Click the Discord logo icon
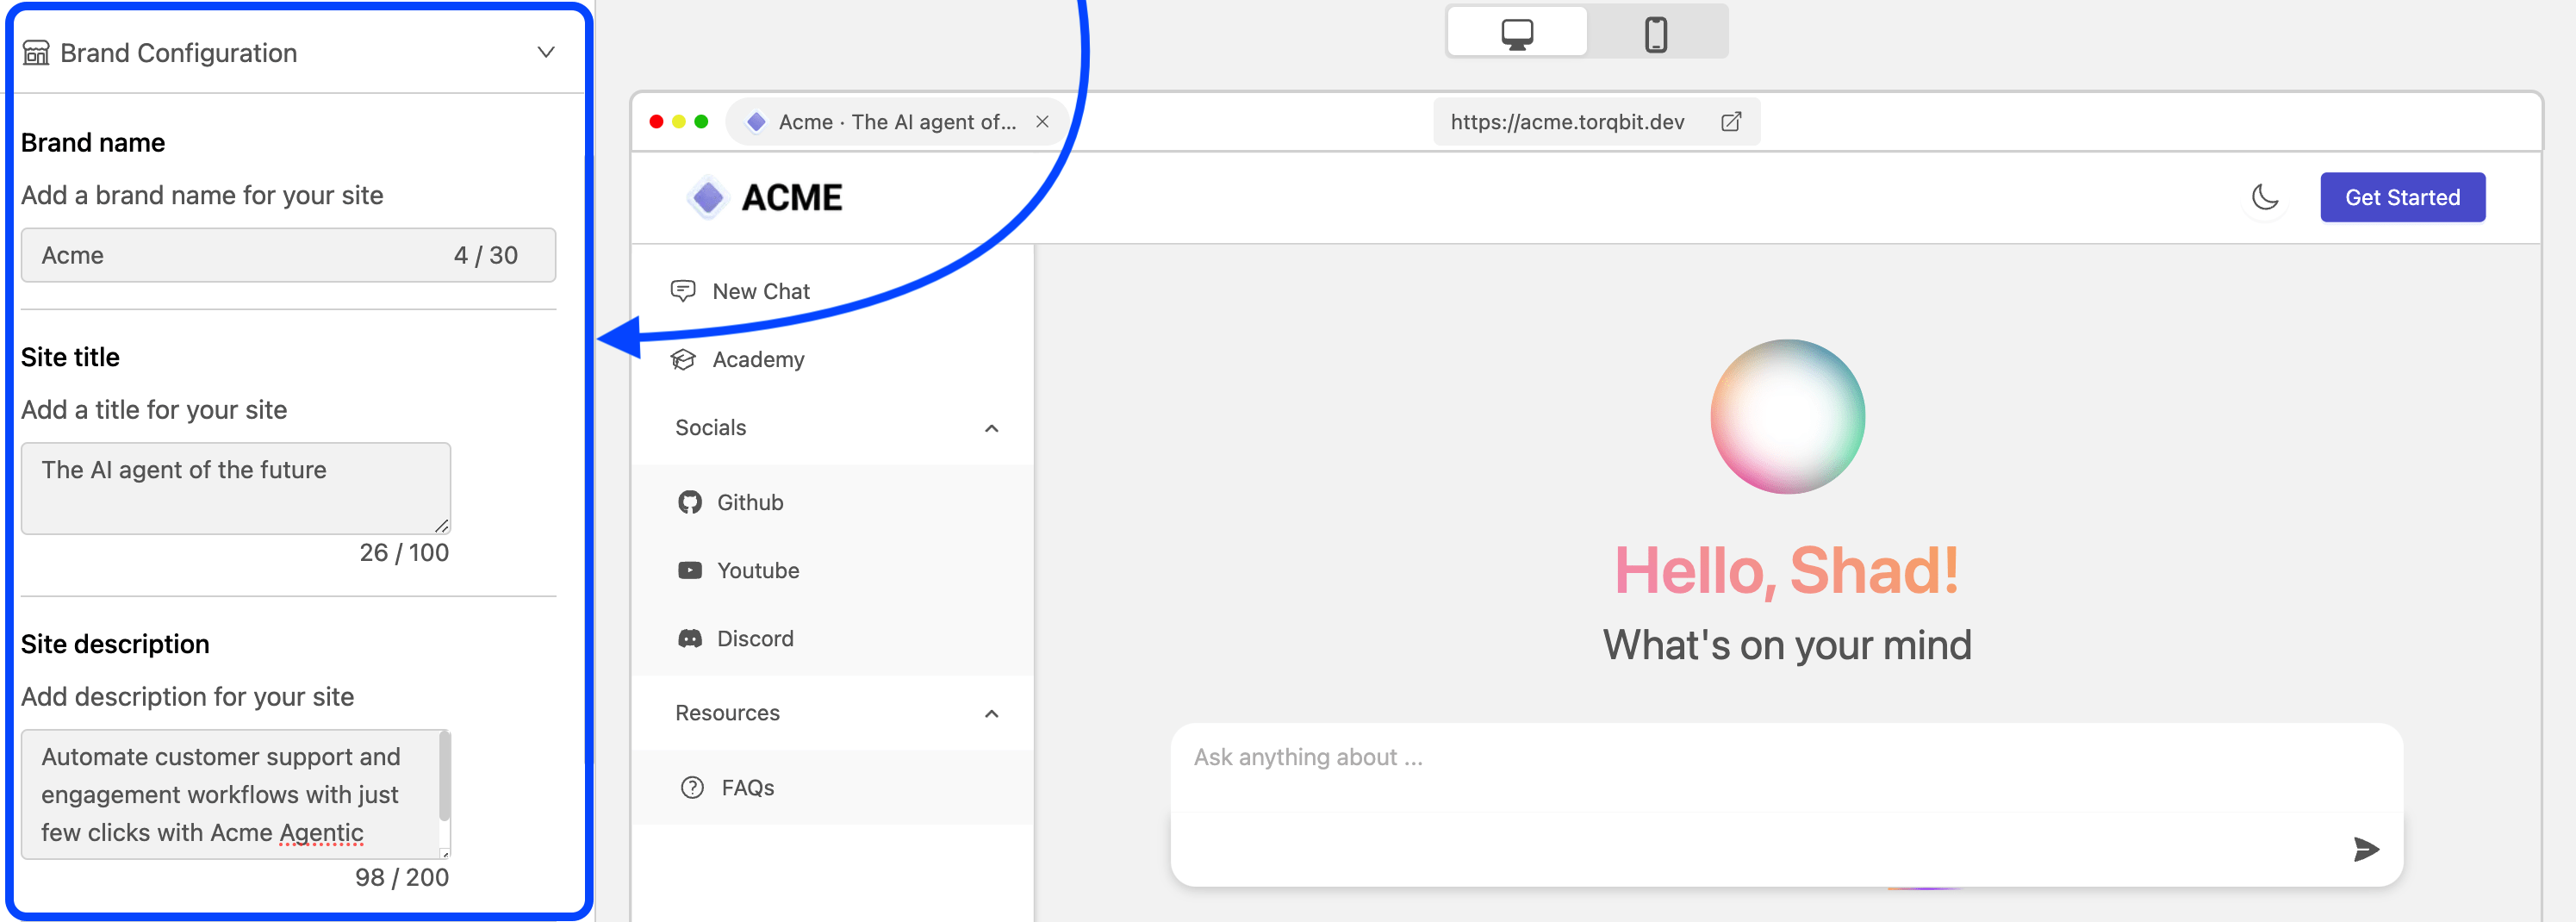 tap(690, 638)
